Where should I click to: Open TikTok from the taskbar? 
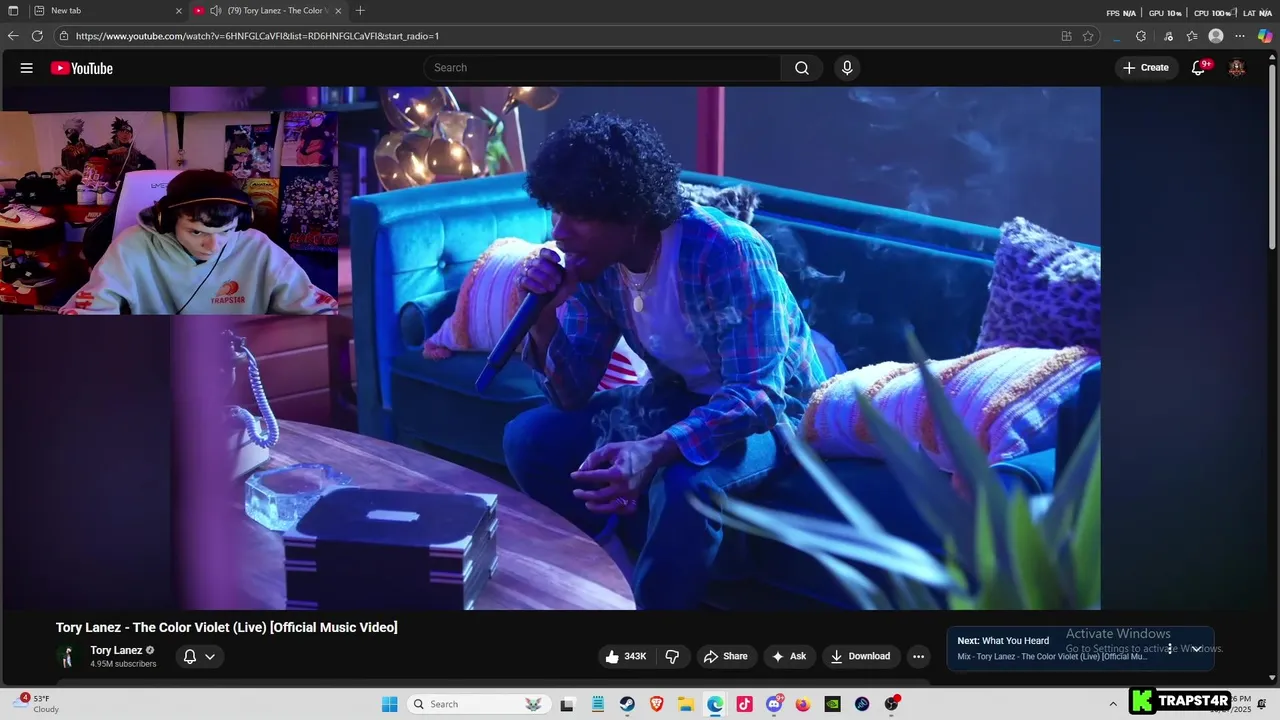pyautogui.click(x=744, y=704)
